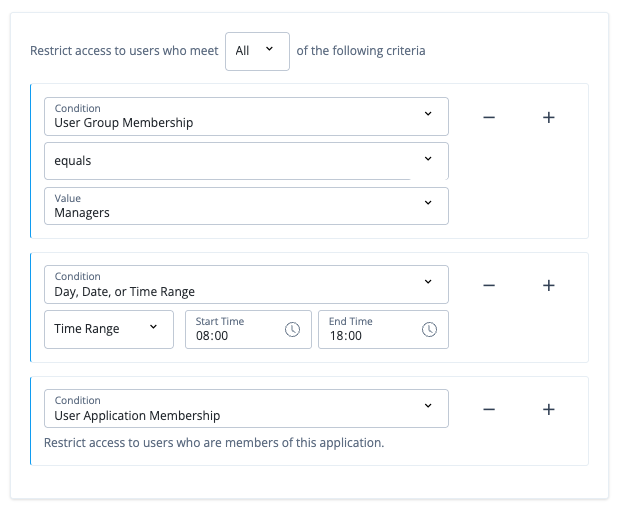Open the Time Range type dropdown
This screenshot has height=512, width=621.
[x=109, y=329]
